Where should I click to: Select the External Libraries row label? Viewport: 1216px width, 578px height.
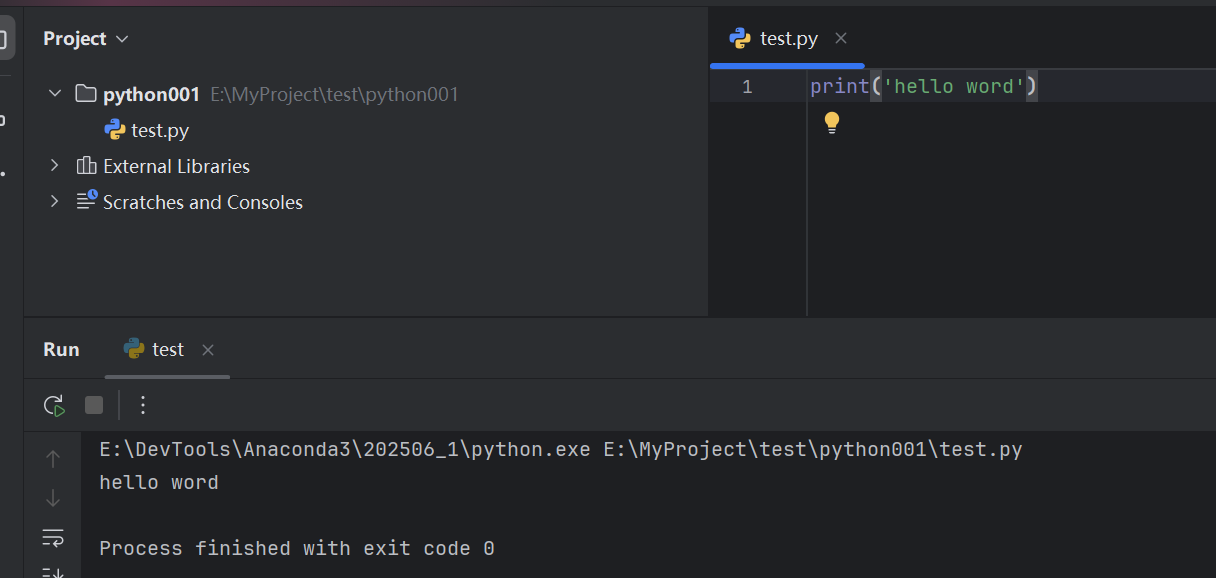[176, 166]
